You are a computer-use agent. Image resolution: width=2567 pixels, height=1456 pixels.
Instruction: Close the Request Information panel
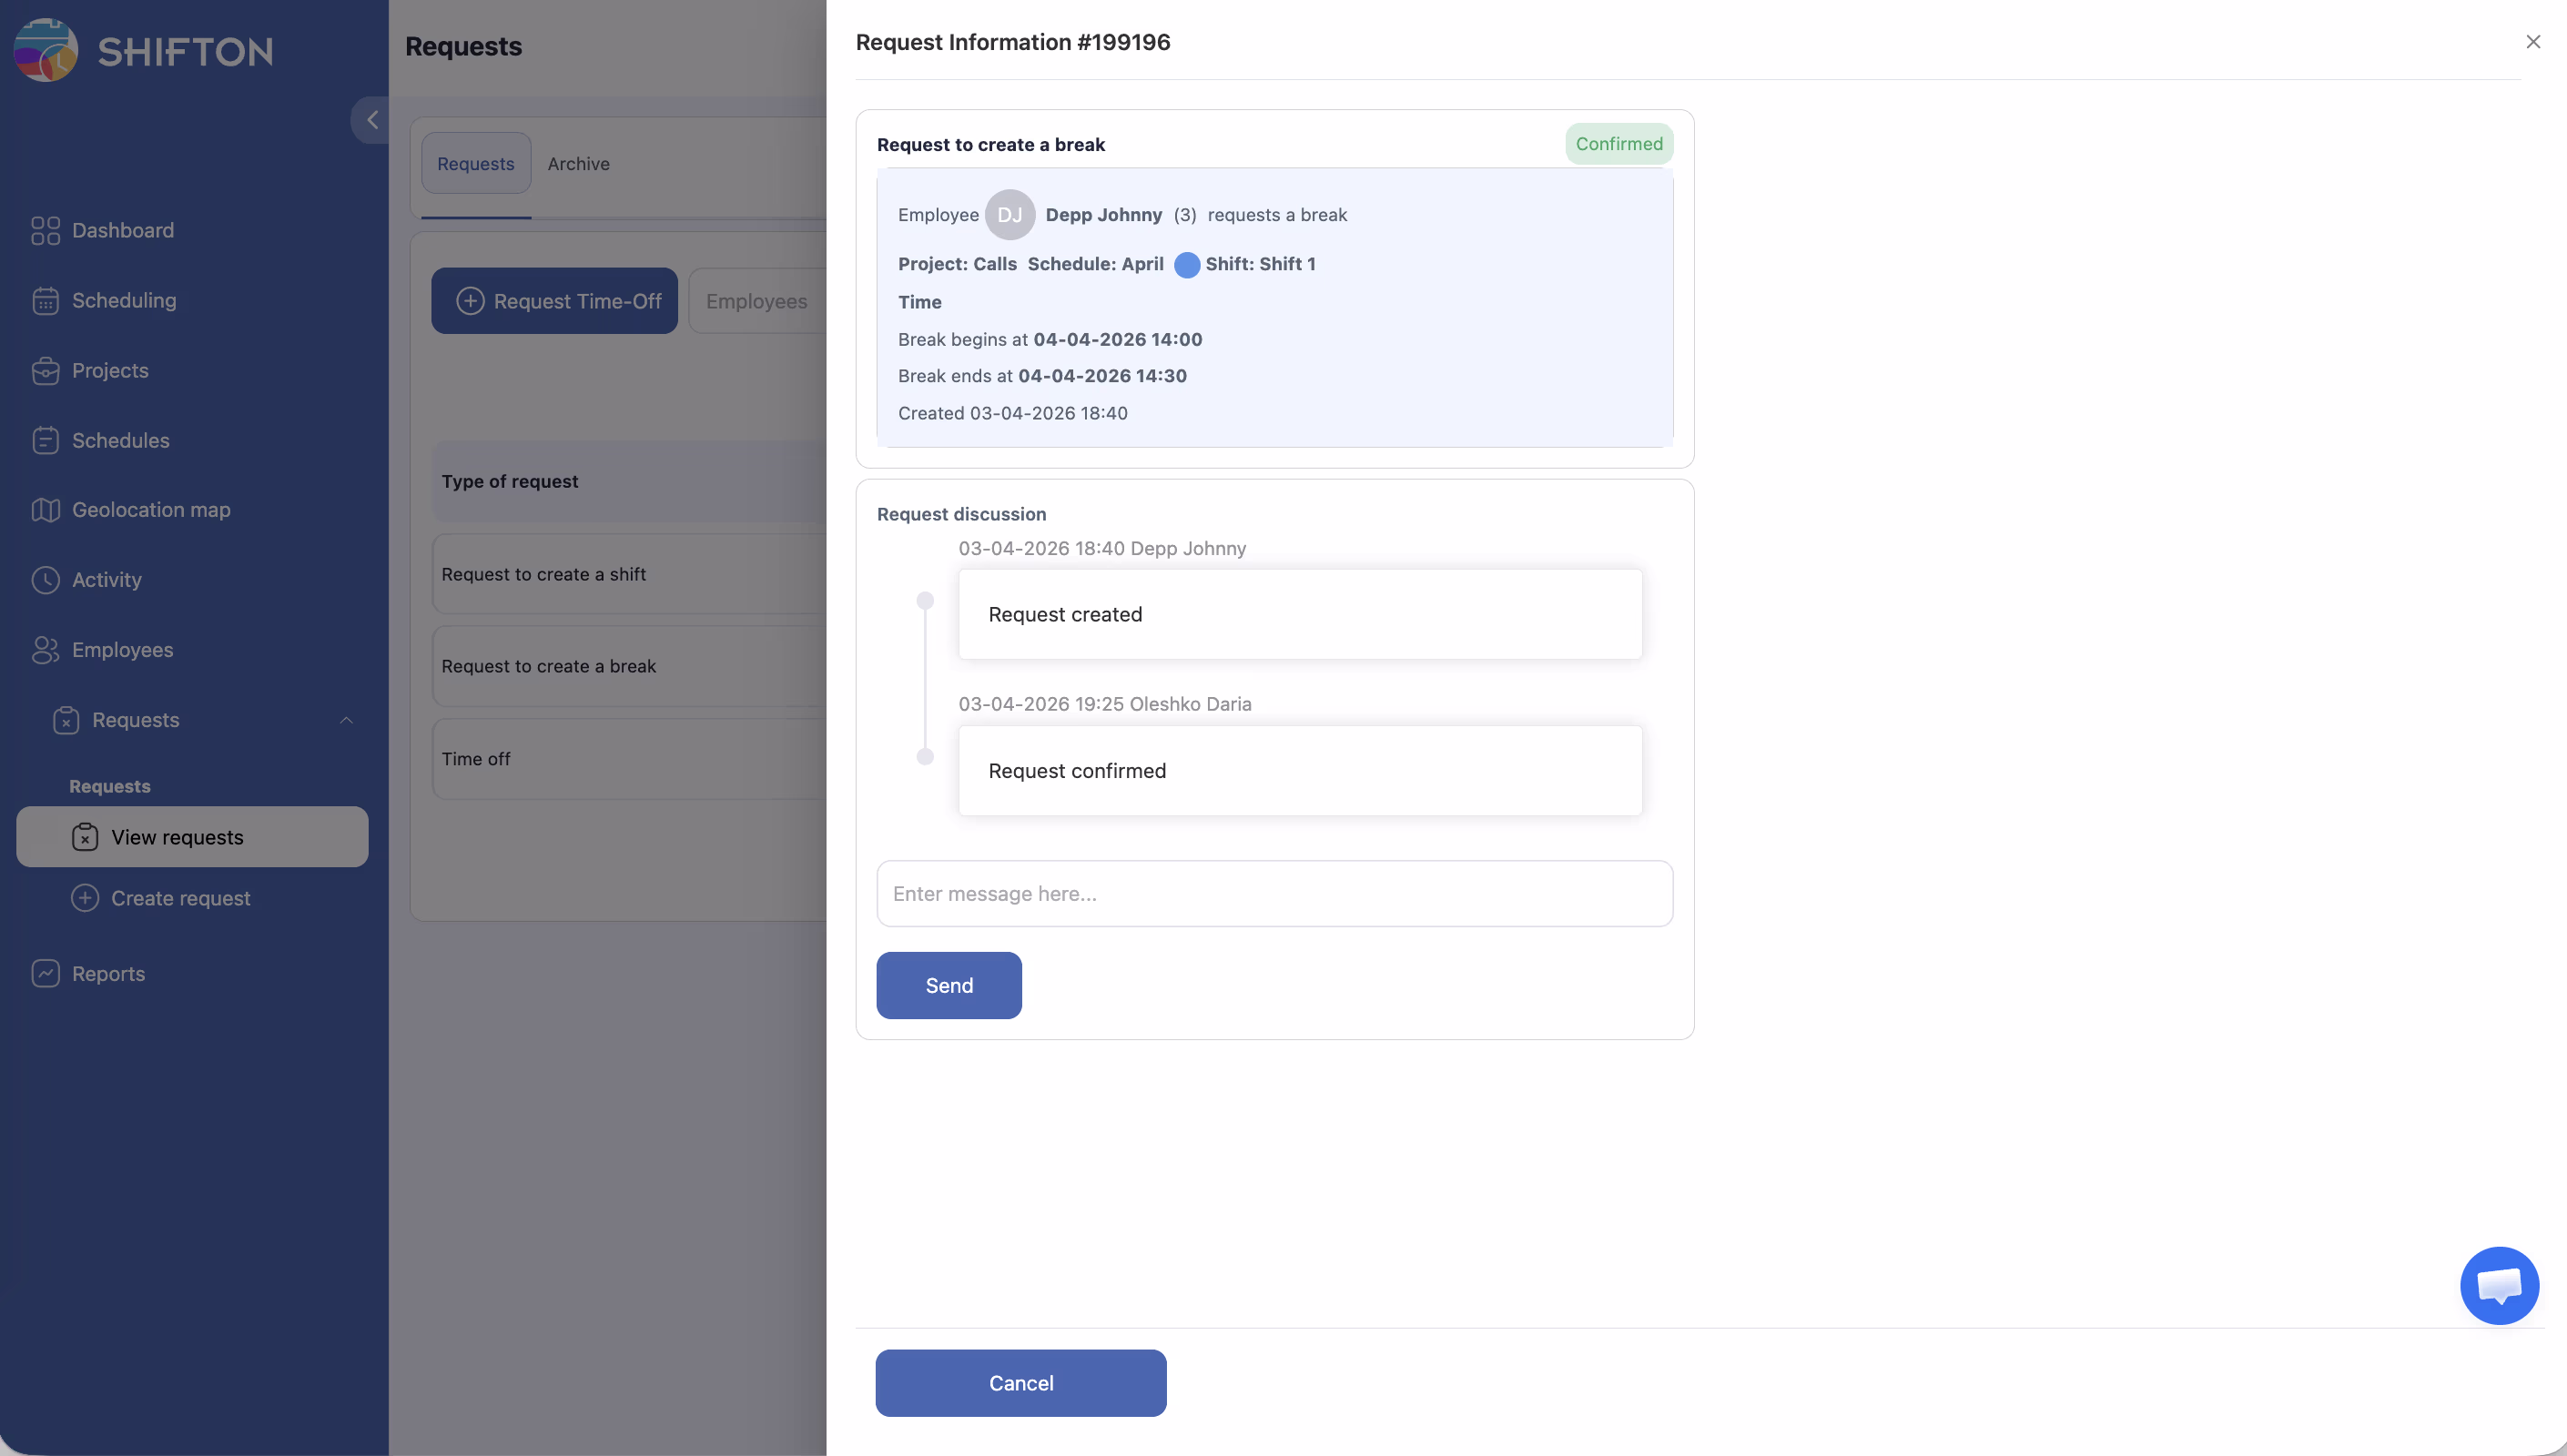click(2532, 42)
